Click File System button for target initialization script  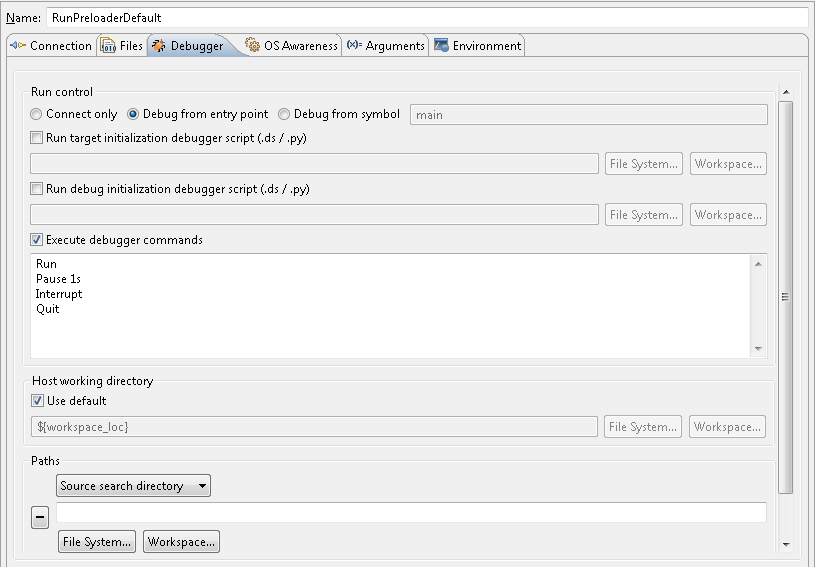pyautogui.click(x=643, y=164)
